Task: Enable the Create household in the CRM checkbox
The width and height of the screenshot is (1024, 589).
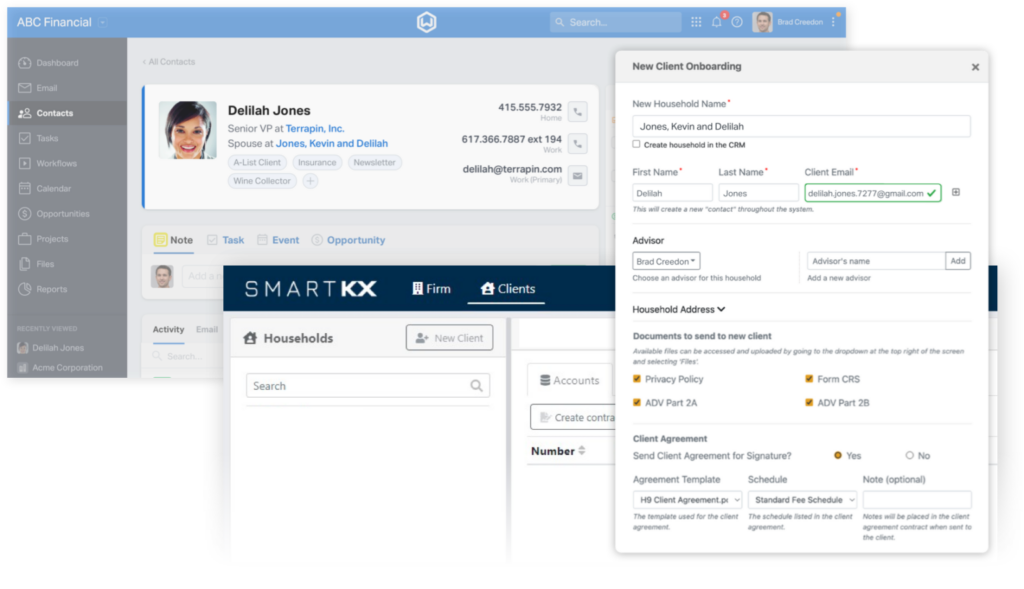Action: pyautogui.click(x=635, y=144)
